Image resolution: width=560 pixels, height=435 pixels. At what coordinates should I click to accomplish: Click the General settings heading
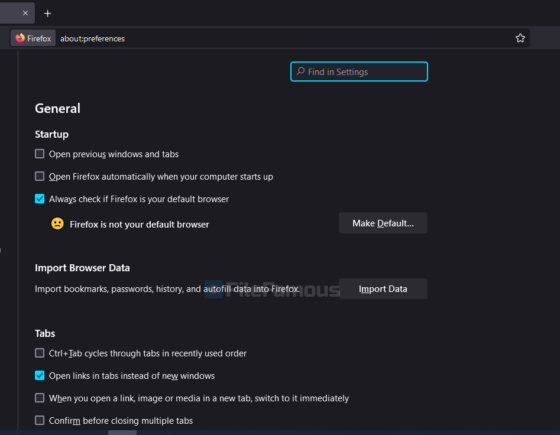coord(58,108)
